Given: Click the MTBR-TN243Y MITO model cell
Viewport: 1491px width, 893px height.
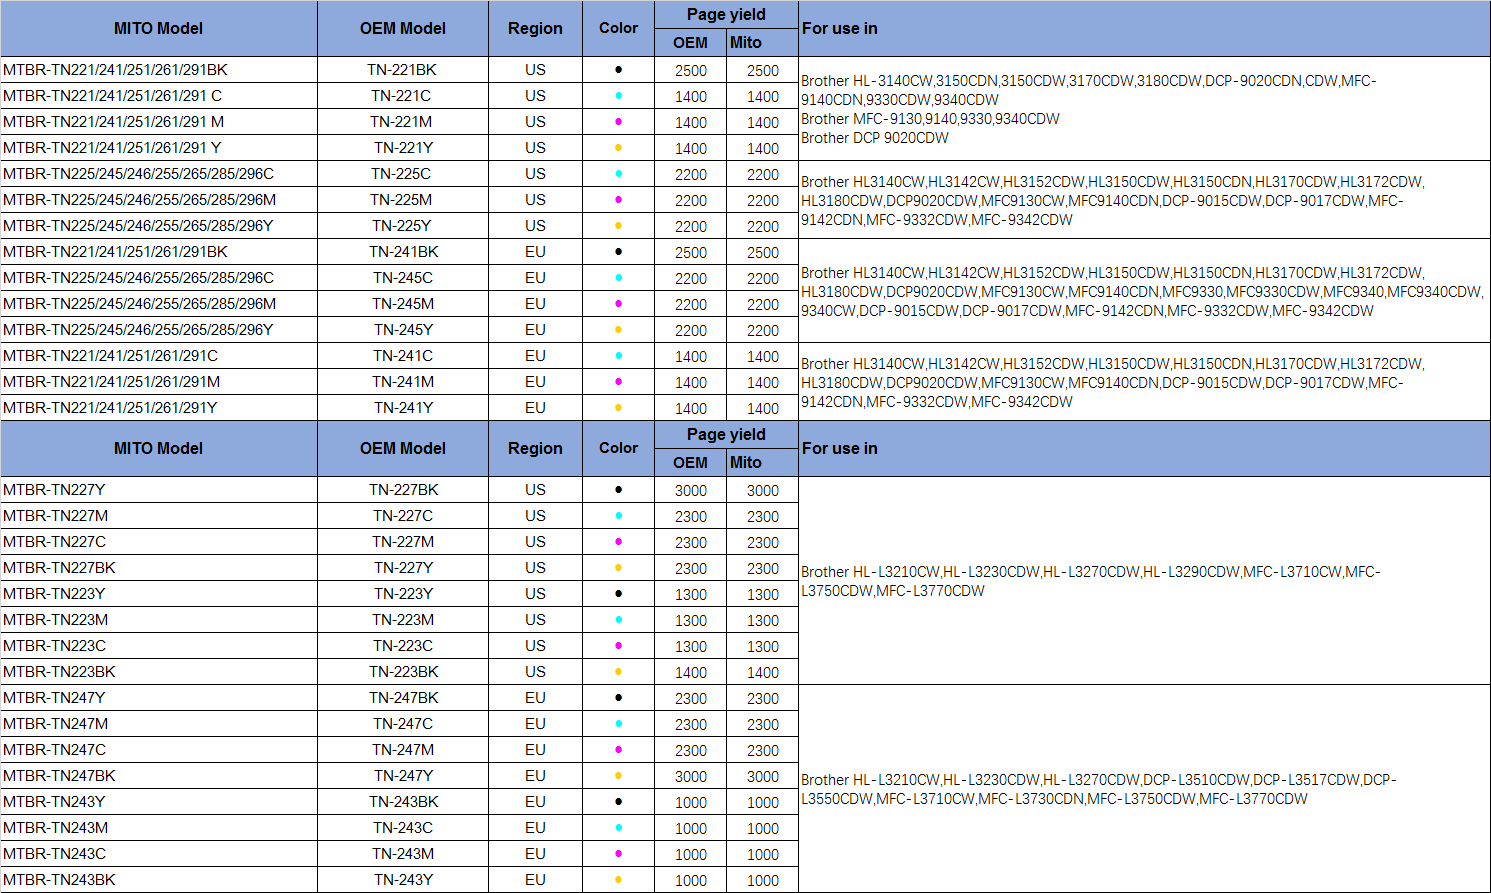Looking at the screenshot, I should (x=159, y=802).
